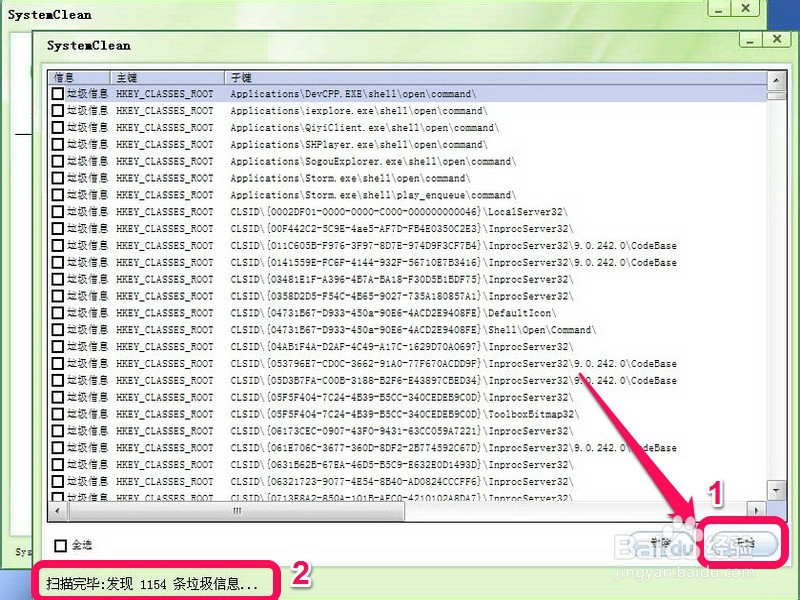Select subkey text CLSID\{0141559E-FC6F-4144

(453, 262)
